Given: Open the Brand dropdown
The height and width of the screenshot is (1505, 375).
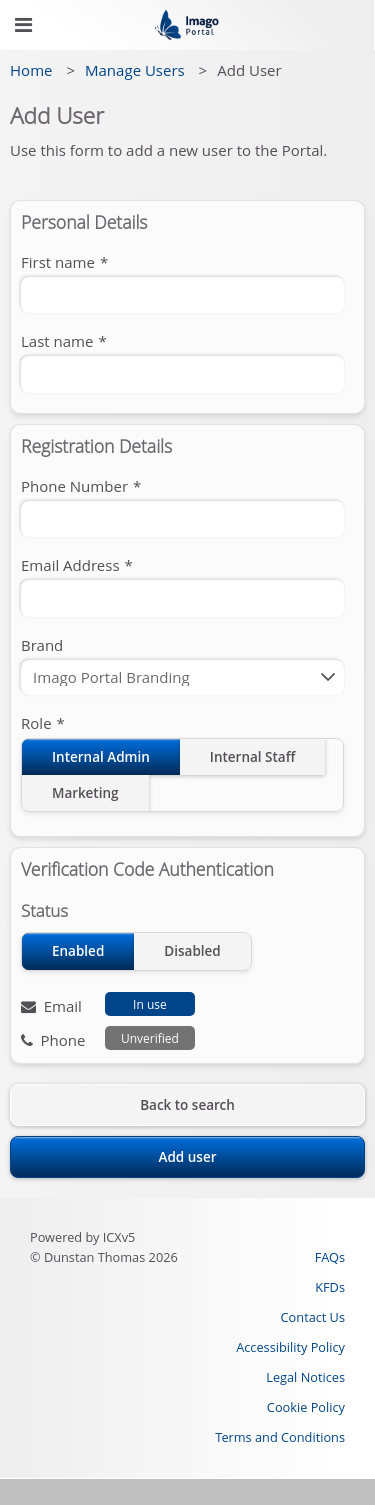Looking at the screenshot, I should 183,677.
